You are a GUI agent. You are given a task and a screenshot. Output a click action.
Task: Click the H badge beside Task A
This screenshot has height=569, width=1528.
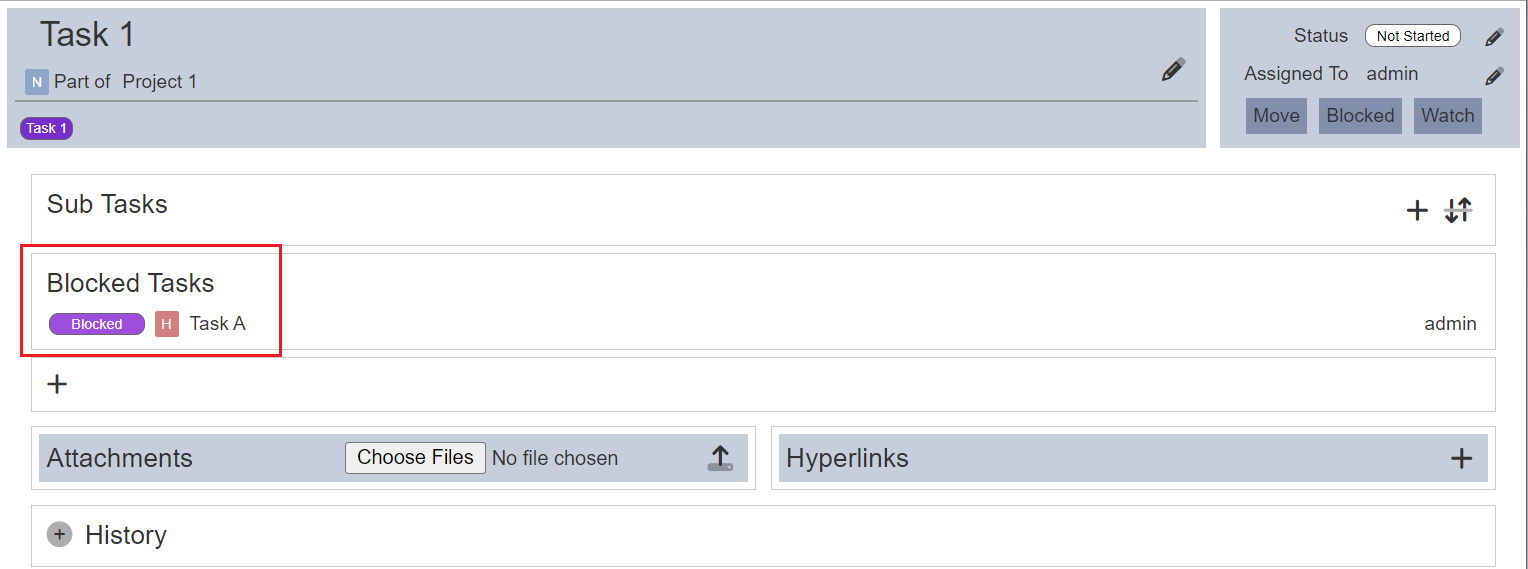[x=167, y=324]
